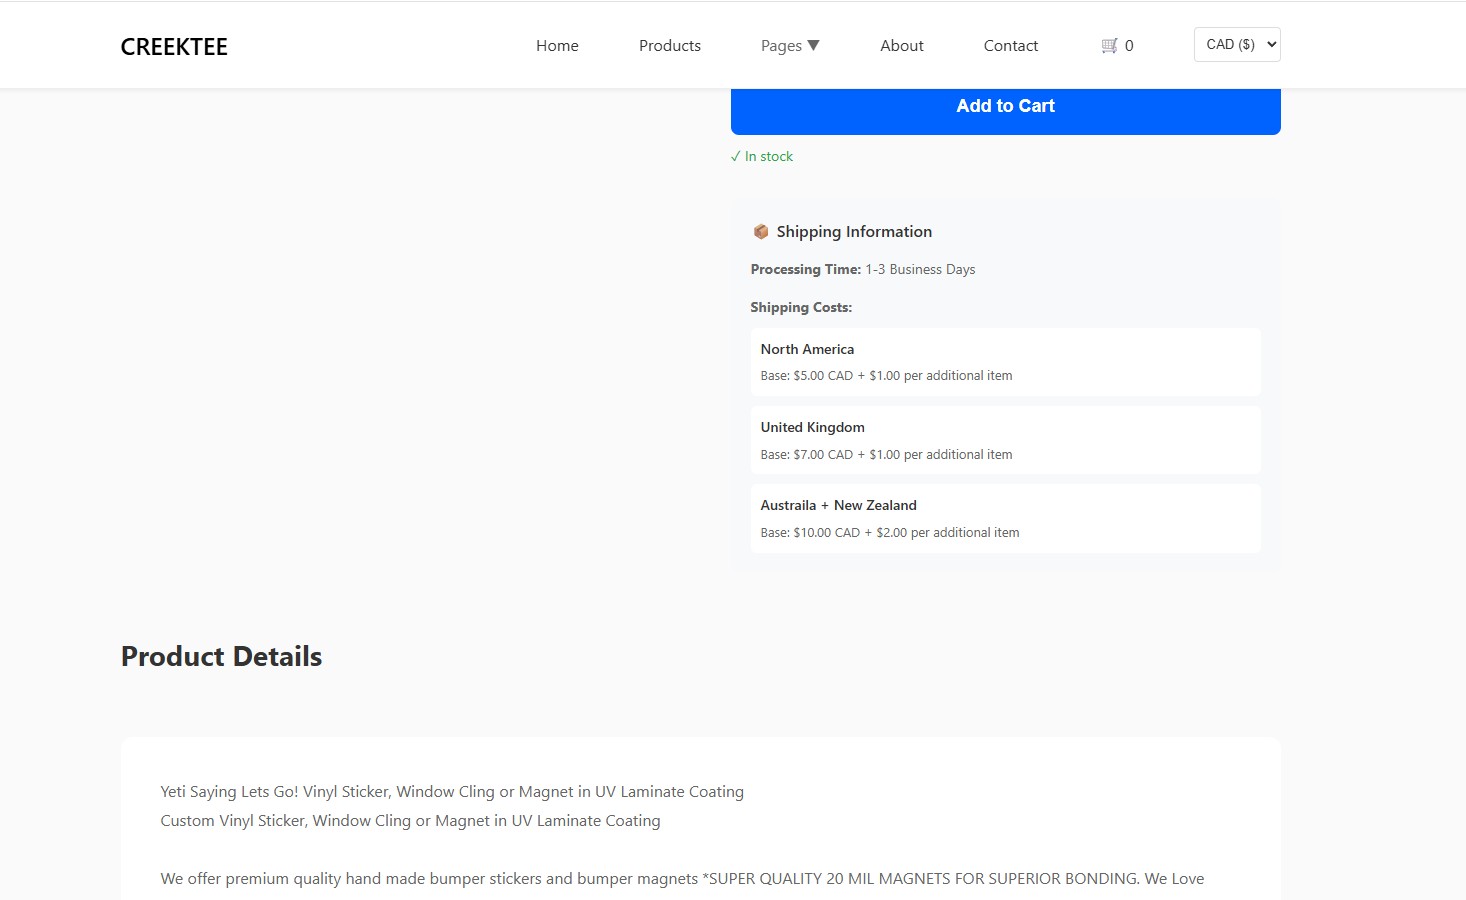Click the Add to Cart button
The width and height of the screenshot is (1466, 900).
[1005, 106]
